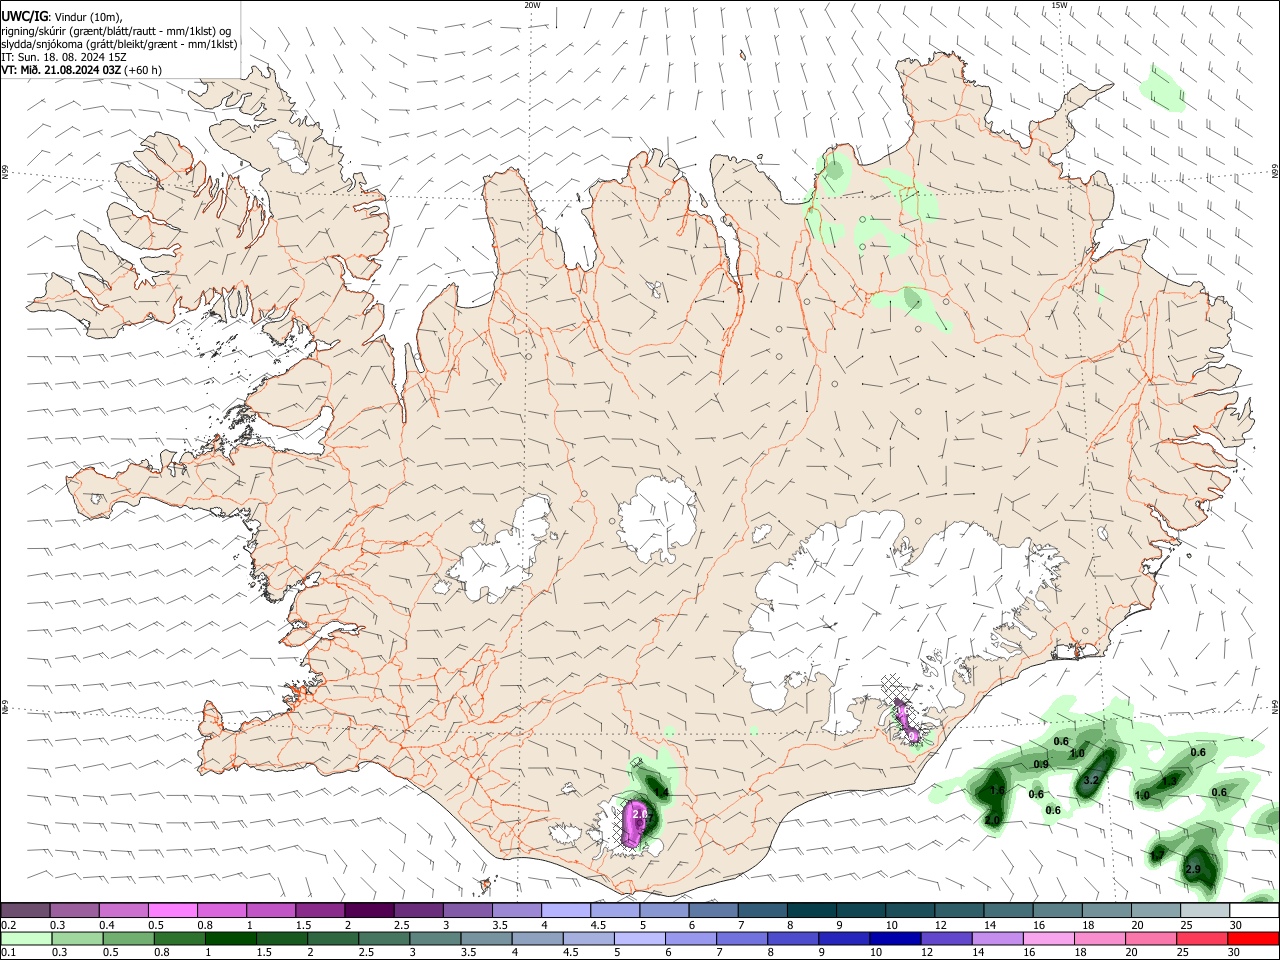
Task: Select the medium blue swatch labeled 8
Action: (x=795, y=938)
